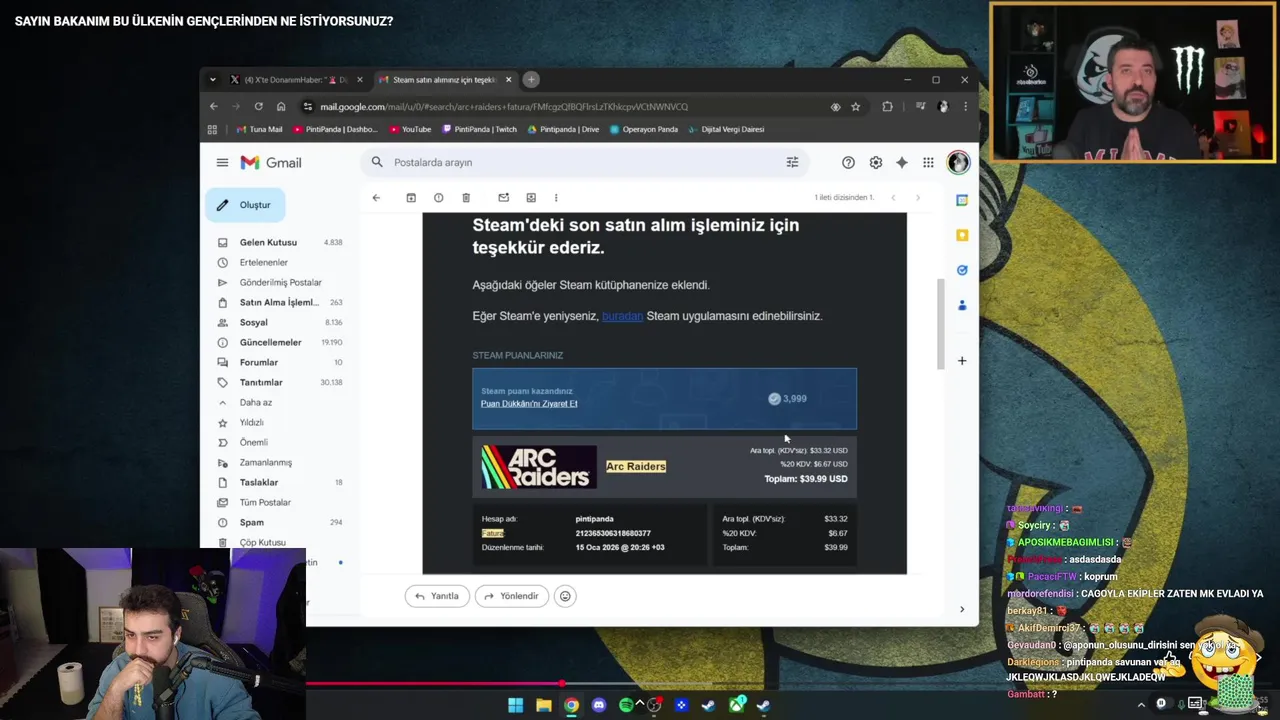The height and width of the screenshot is (720, 1280).
Task: Click Puan Dükkânı'nı Ziyaret Et link
Action: [529, 404]
